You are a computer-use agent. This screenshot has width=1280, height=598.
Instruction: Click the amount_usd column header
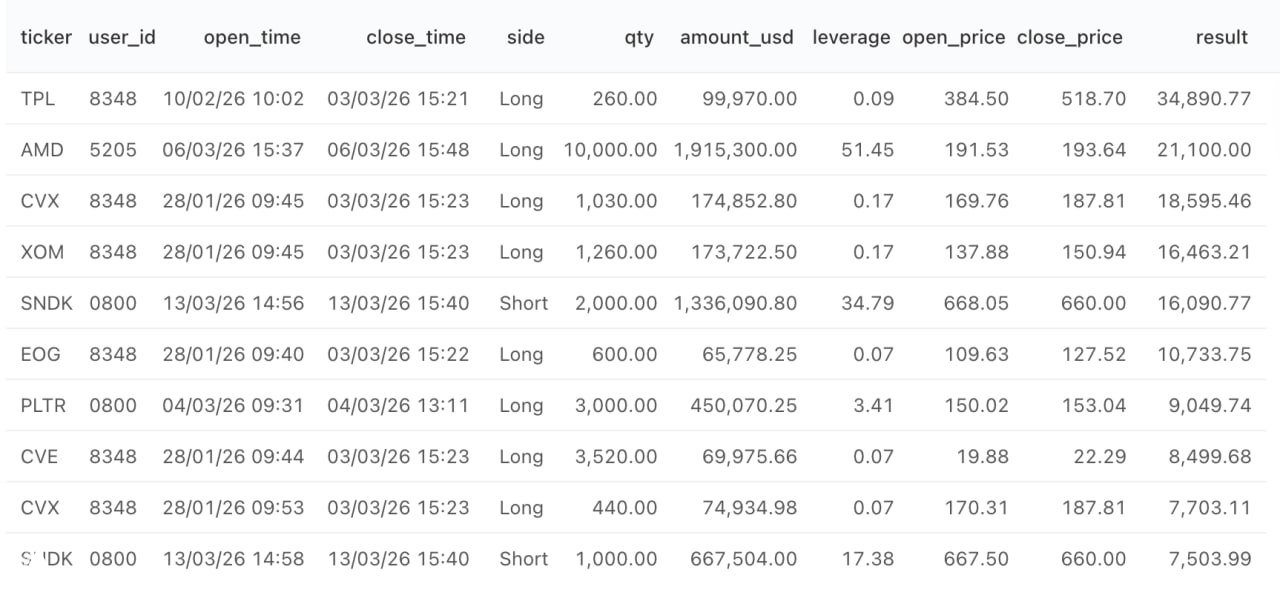[737, 37]
